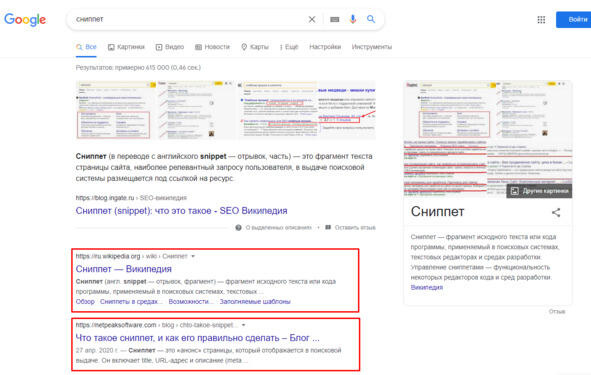591x375 pixels.
Task: Open the Ещё more menu
Action: coord(289,47)
